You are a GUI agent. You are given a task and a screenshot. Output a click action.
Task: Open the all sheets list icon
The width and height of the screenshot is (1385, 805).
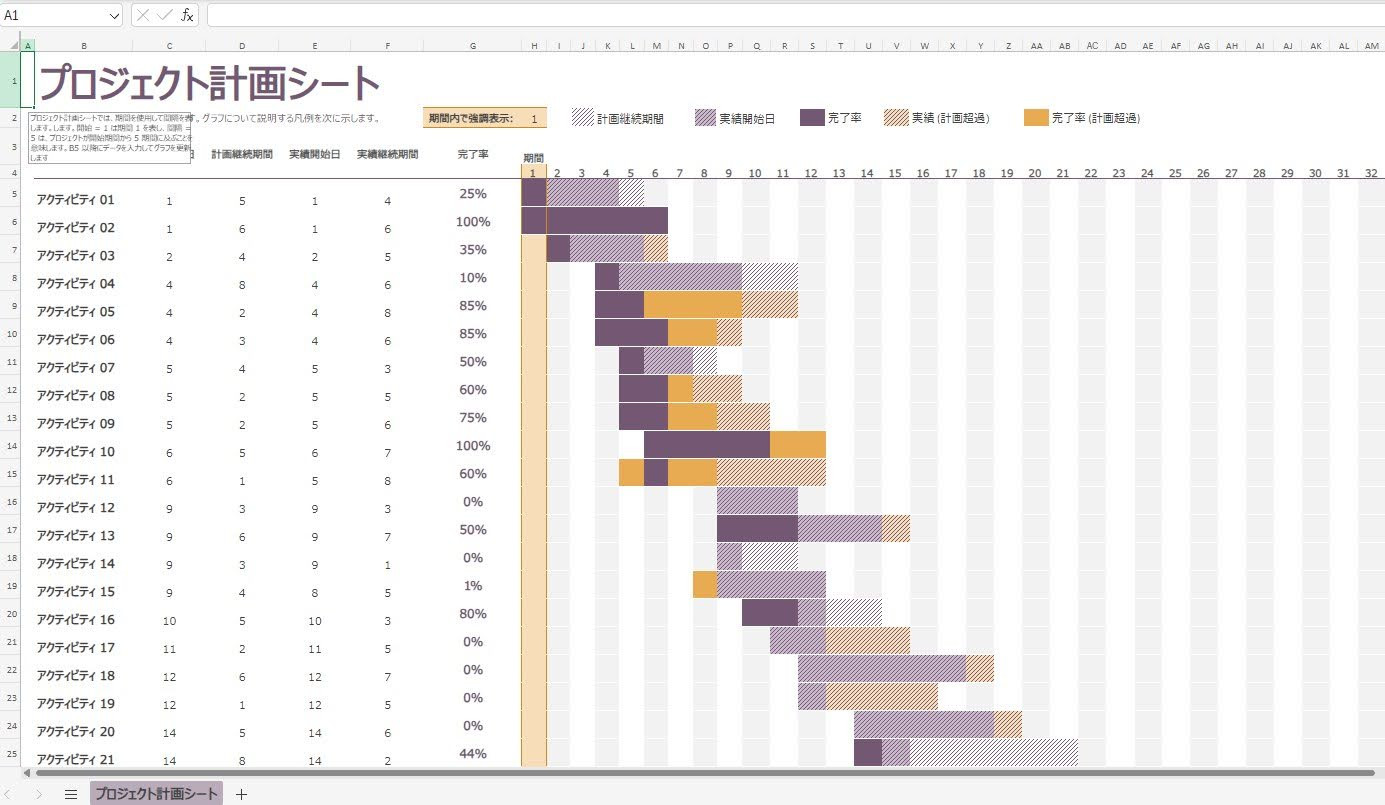(71, 794)
